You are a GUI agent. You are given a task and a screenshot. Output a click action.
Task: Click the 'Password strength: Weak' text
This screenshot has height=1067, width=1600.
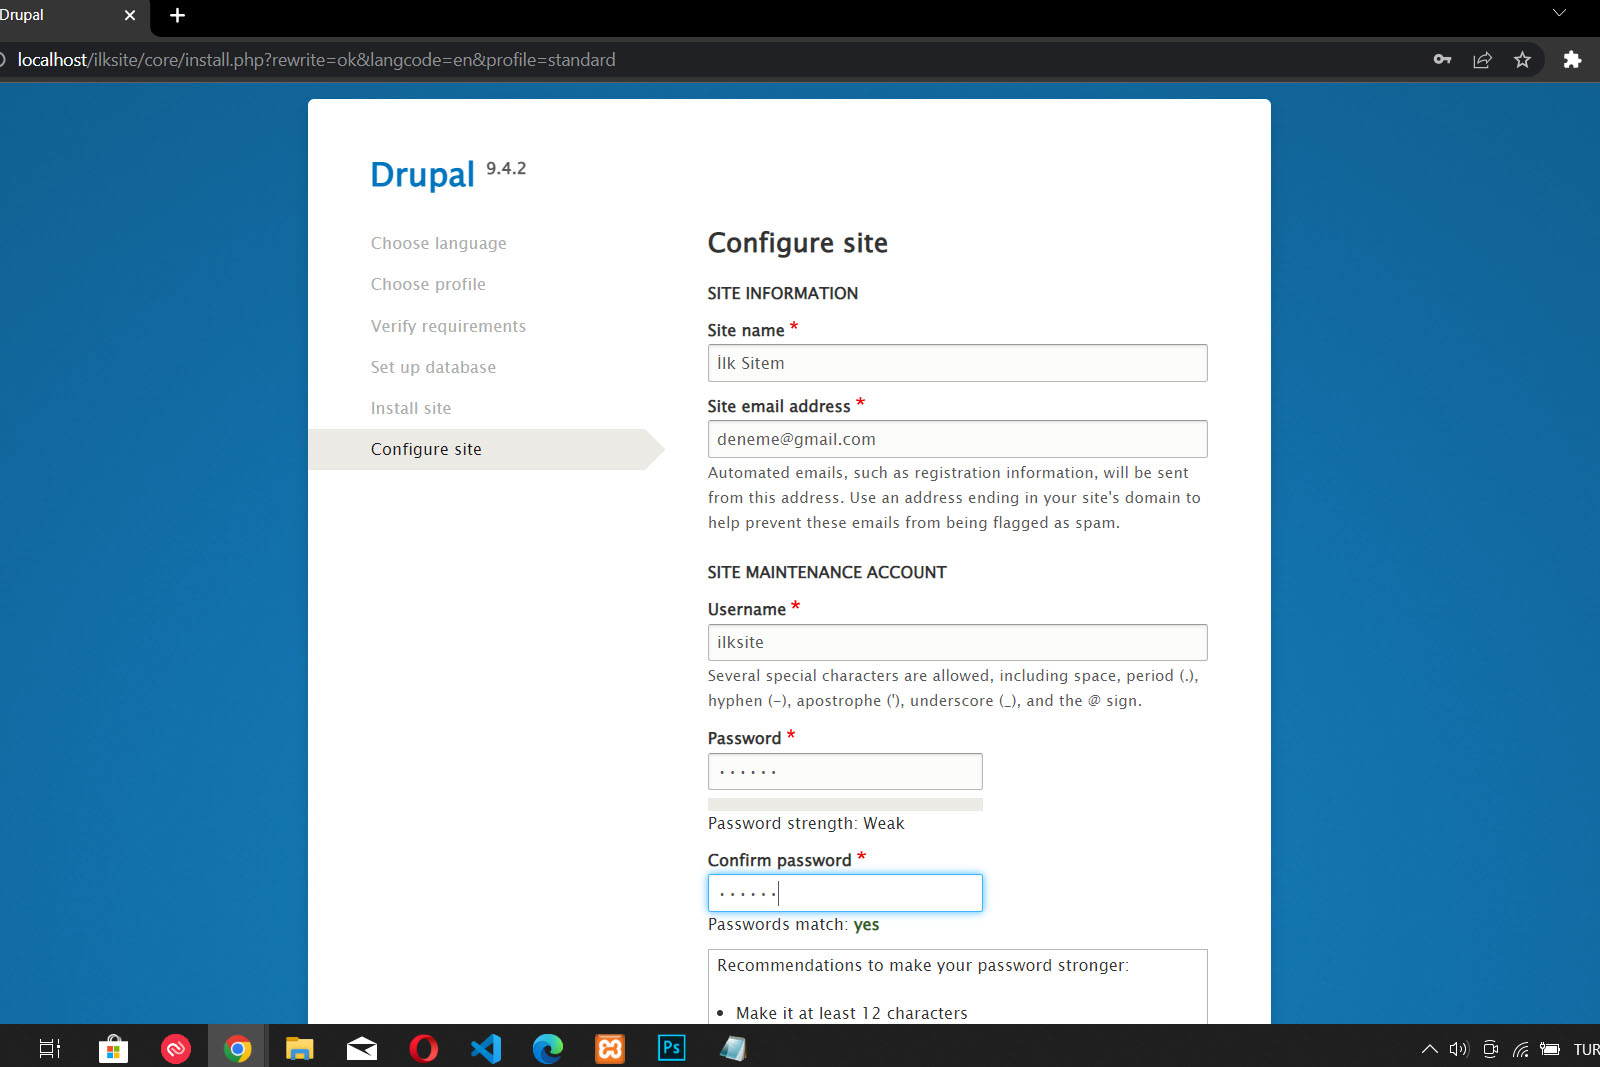806,823
